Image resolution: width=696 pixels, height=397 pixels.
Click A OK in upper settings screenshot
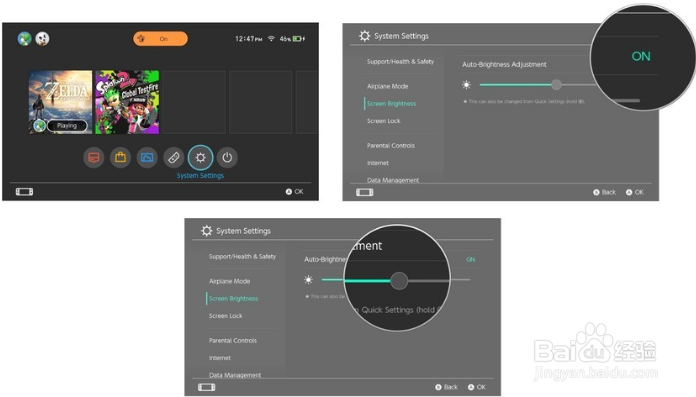click(635, 192)
